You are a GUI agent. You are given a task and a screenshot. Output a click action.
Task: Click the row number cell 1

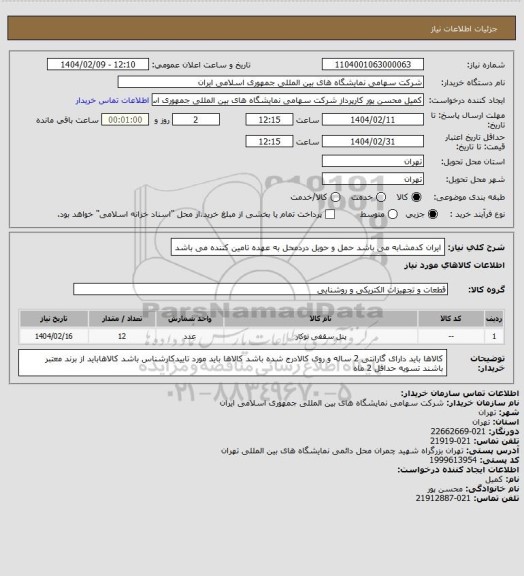point(494,336)
